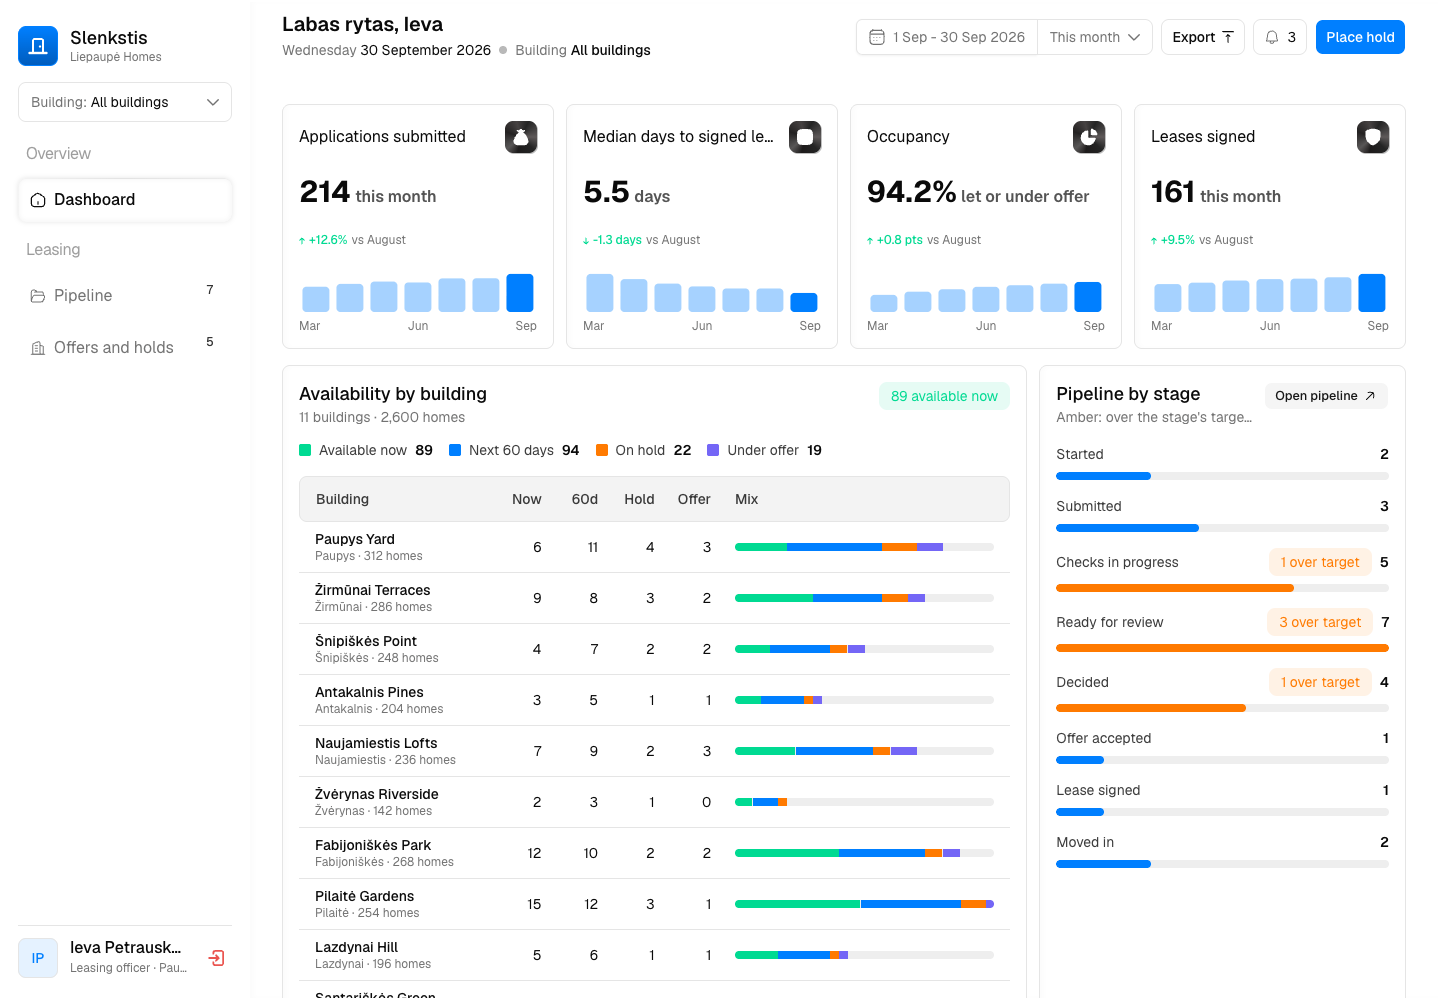Click the Offer accepted stage label
The image size is (1440, 1000).
pyautogui.click(x=1104, y=738)
